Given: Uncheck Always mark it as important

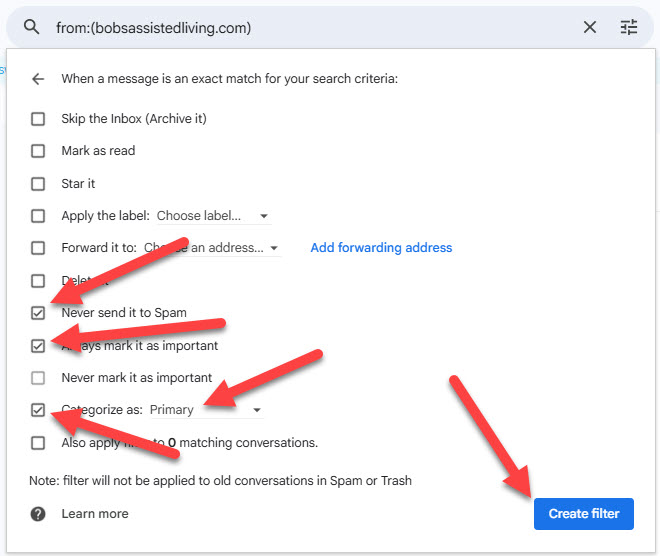Looking at the screenshot, I should [38, 346].
